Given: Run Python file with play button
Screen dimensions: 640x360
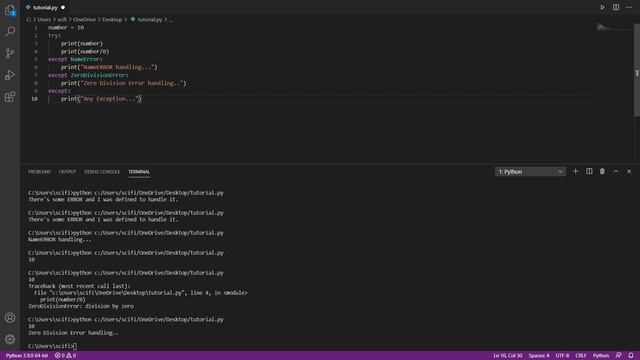Looking at the screenshot, I should point(602,7).
